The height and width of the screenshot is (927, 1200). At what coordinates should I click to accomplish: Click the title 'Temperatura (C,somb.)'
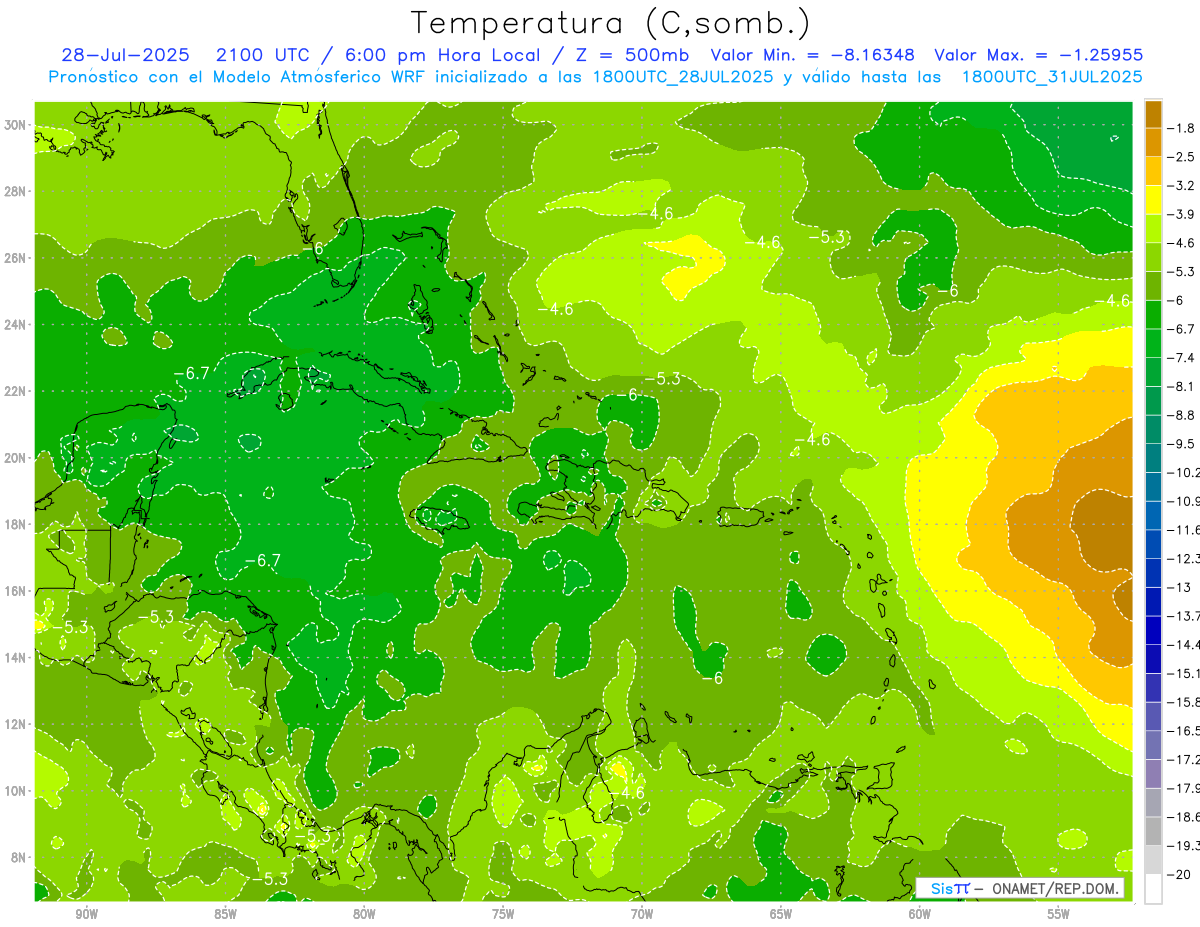(610, 23)
